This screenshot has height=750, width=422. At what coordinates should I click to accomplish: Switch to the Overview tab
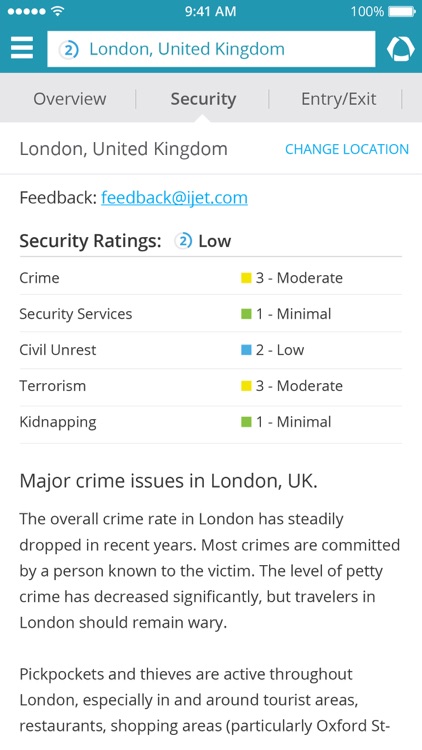pos(70,99)
